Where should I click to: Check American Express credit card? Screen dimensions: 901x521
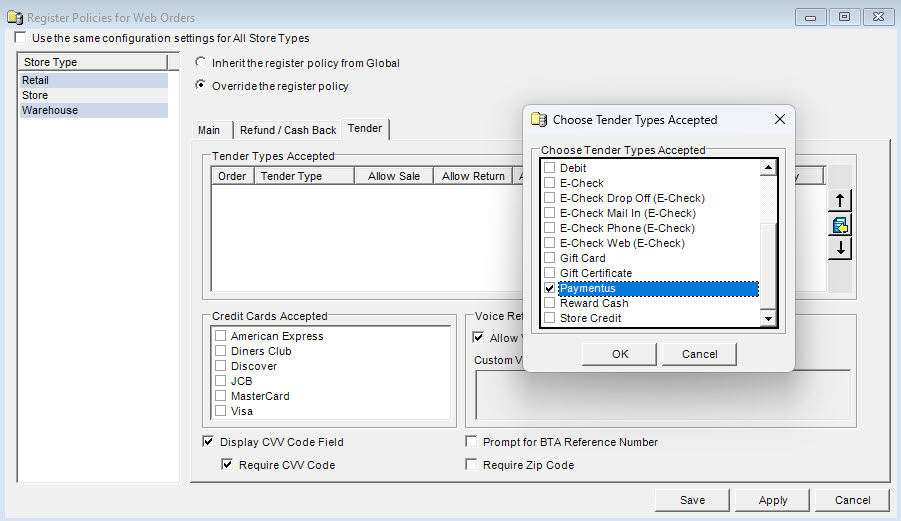tap(220, 335)
